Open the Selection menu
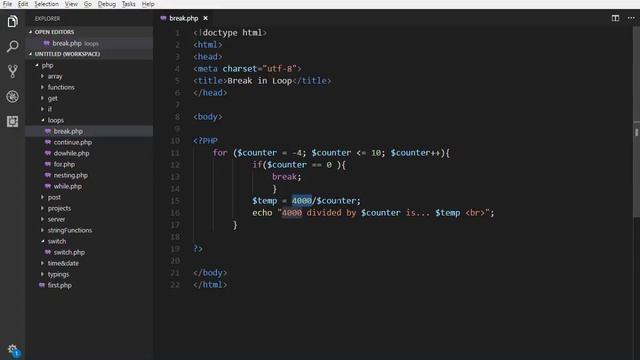Screen dimensions: 640x360 tap(47, 4)
